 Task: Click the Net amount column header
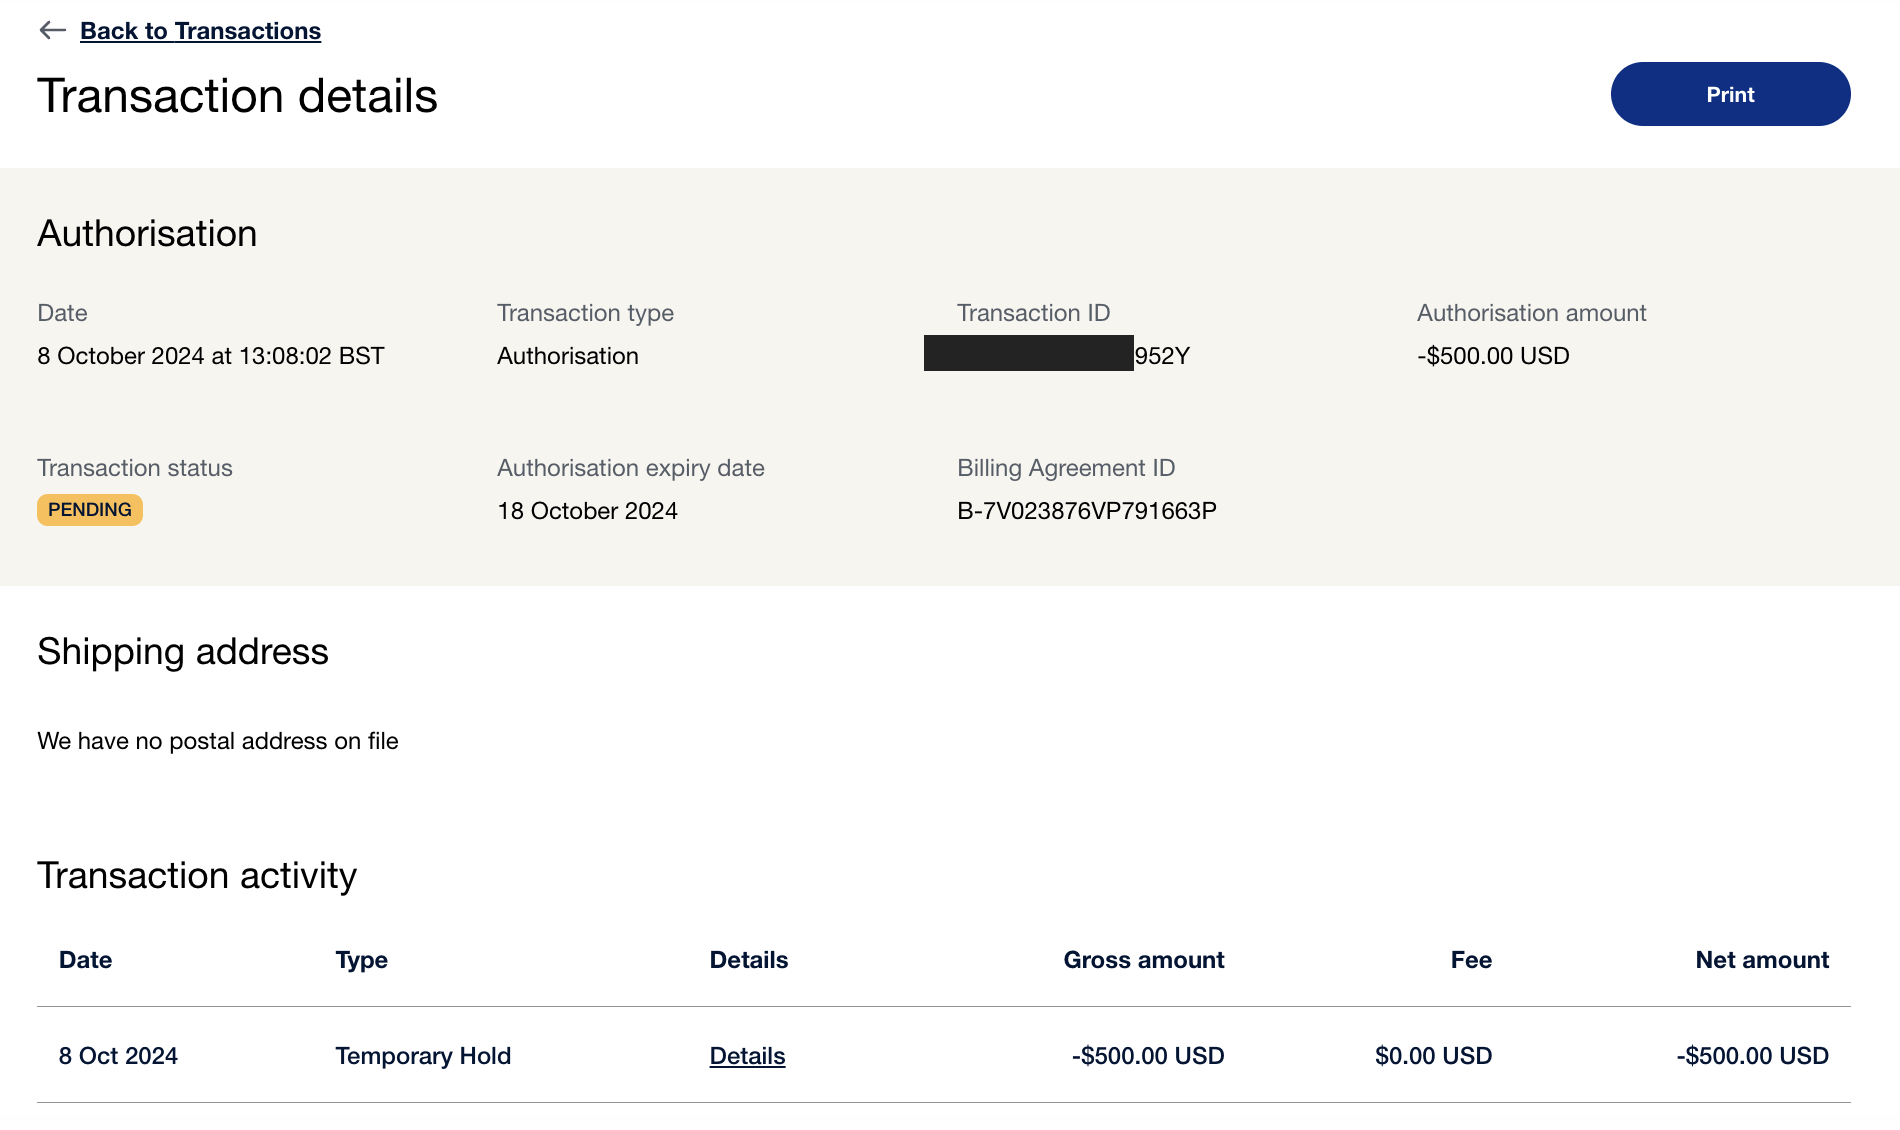click(1762, 960)
